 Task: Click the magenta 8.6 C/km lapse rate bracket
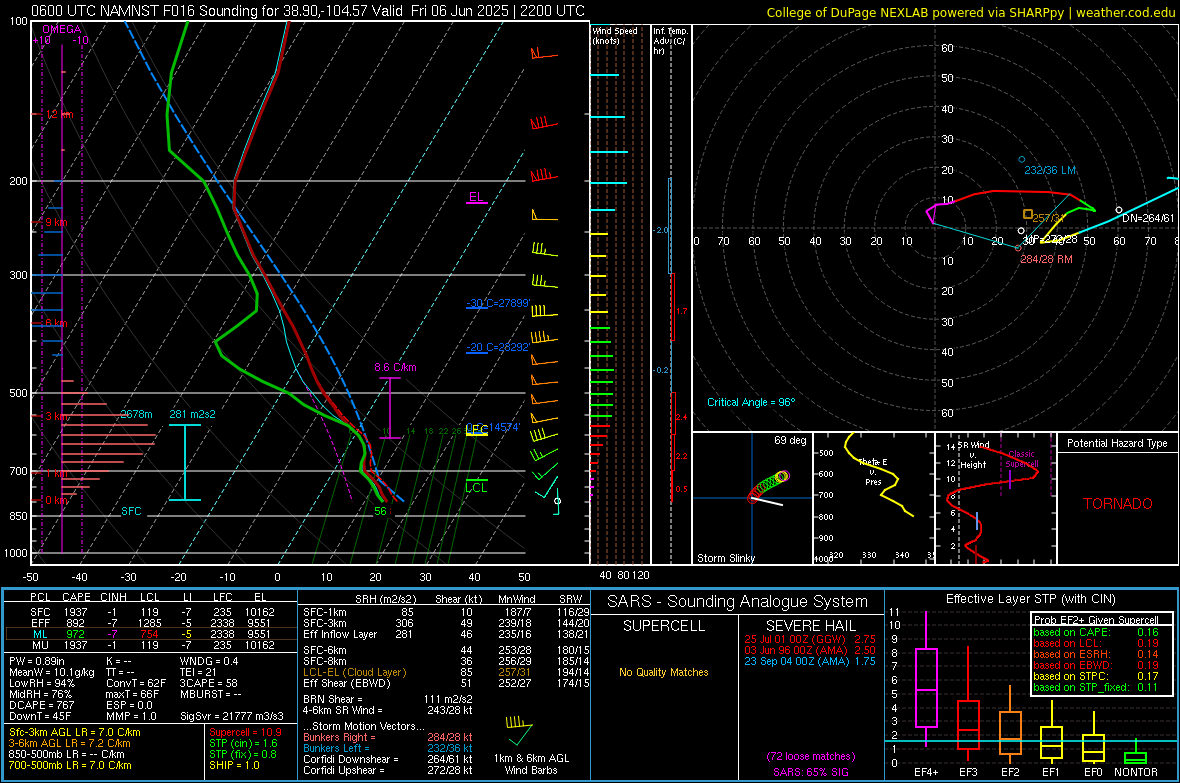[390, 407]
